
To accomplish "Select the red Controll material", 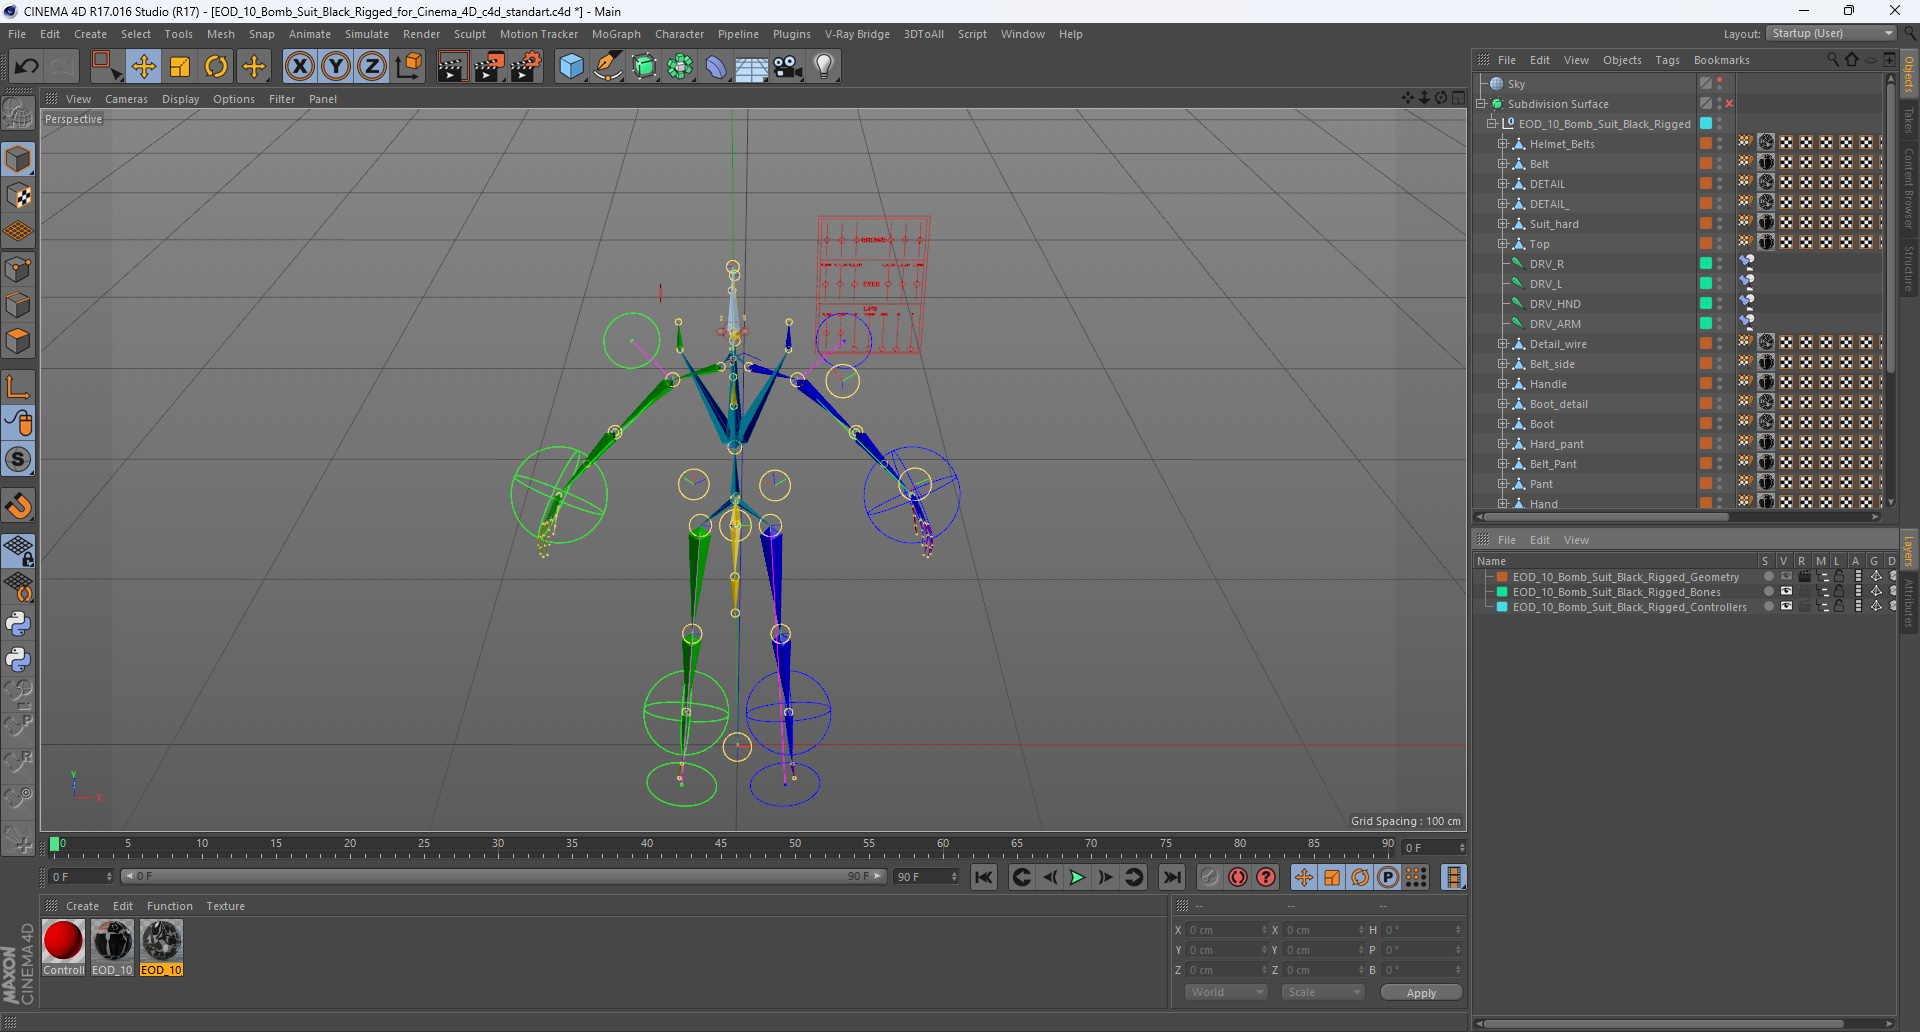I will 63,948.
